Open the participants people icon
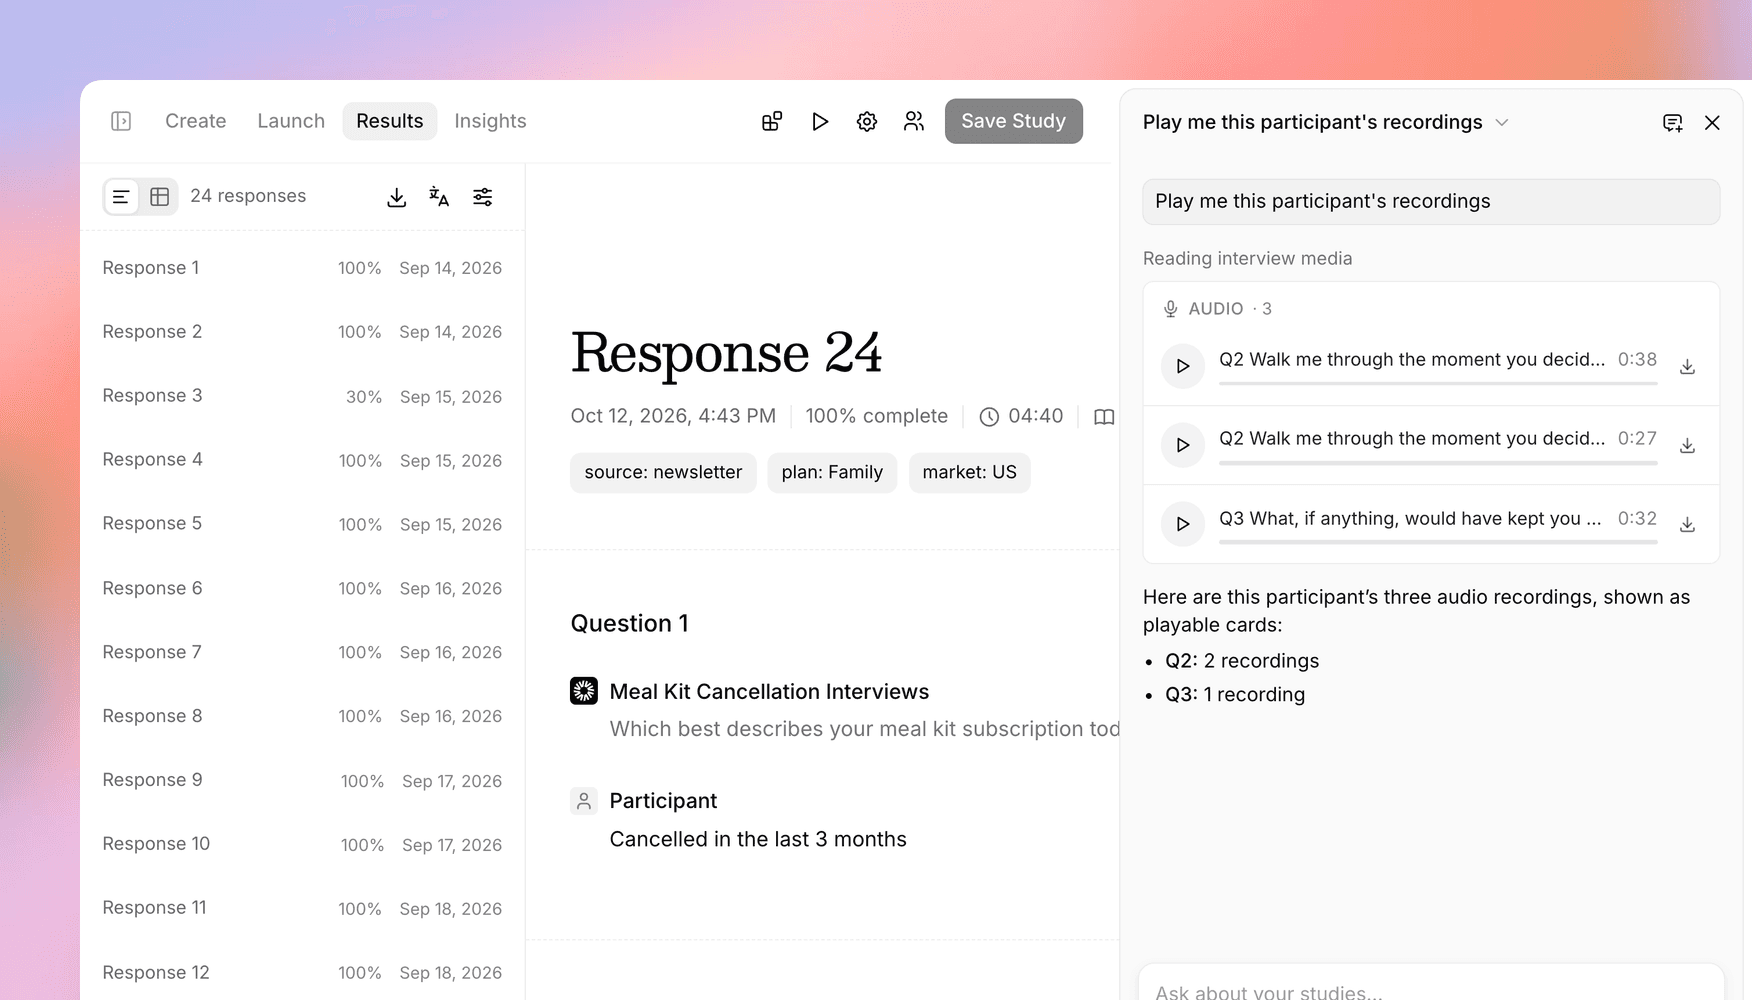Image resolution: width=1752 pixels, height=1000 pixels. click(x=914, y=121)
